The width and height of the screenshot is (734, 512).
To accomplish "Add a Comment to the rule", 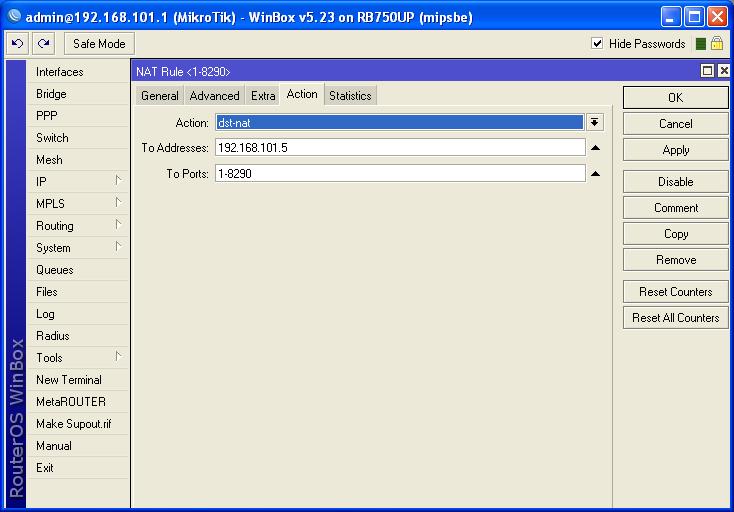I will click(675, 208).
